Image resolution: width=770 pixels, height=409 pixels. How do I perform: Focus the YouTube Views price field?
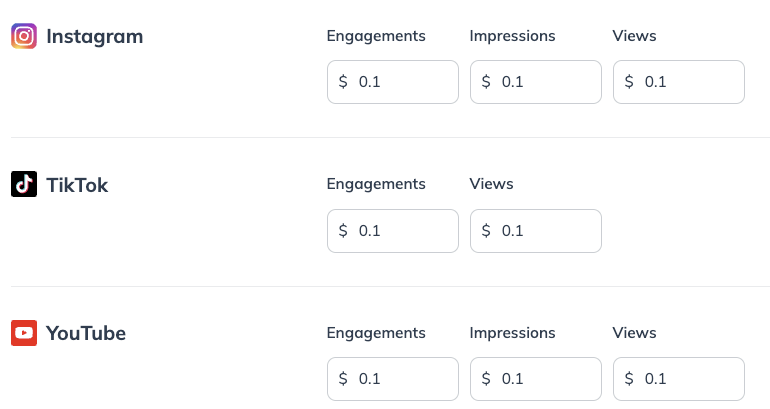point(679,379)
